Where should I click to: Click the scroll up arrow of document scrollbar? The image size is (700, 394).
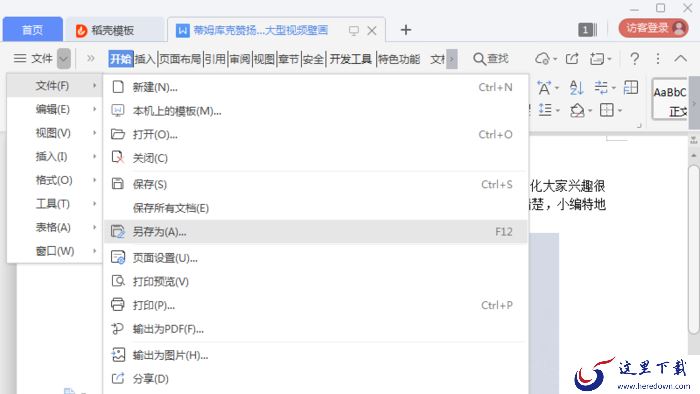coord(693,155)
